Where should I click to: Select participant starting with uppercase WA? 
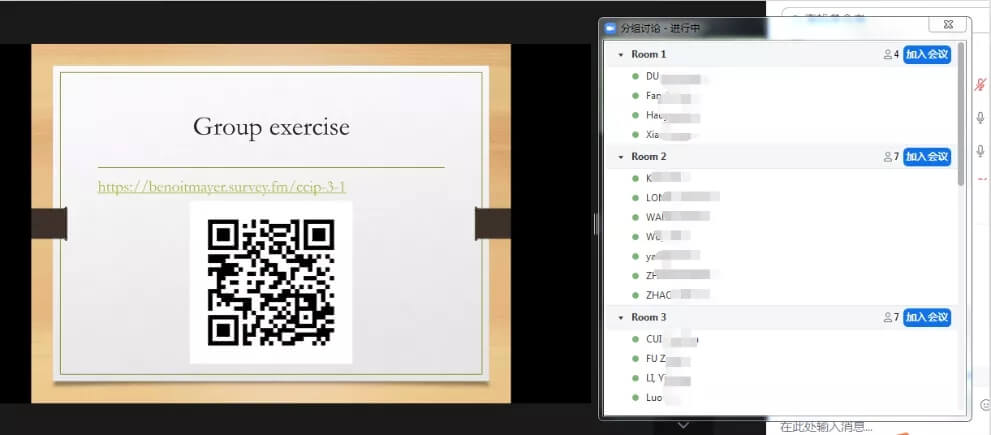[x=678, y=217]
